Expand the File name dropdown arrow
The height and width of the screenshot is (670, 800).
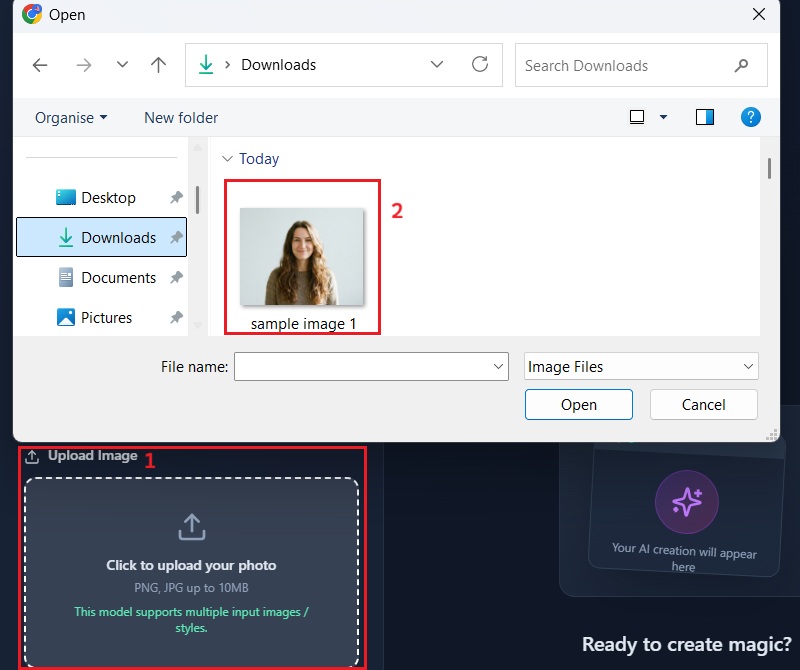click(498, 366)
